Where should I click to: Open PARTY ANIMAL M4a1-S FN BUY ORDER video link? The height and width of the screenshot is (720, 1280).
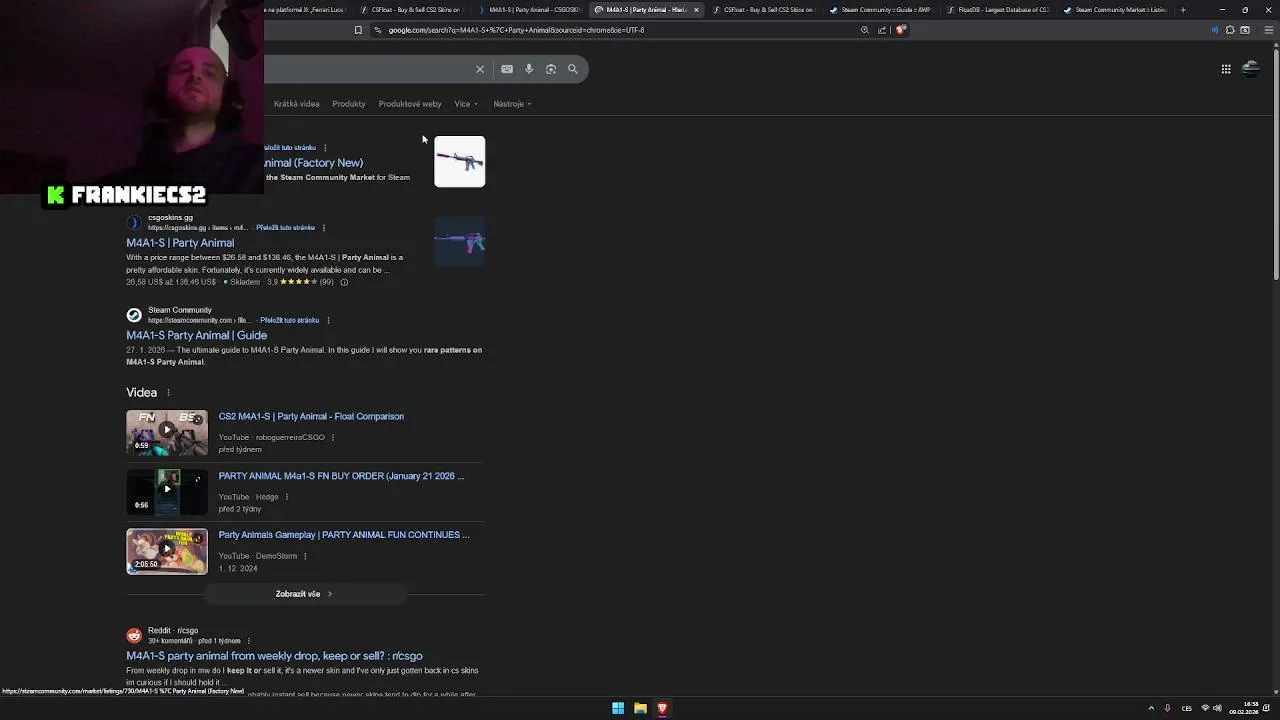[341, 476]
